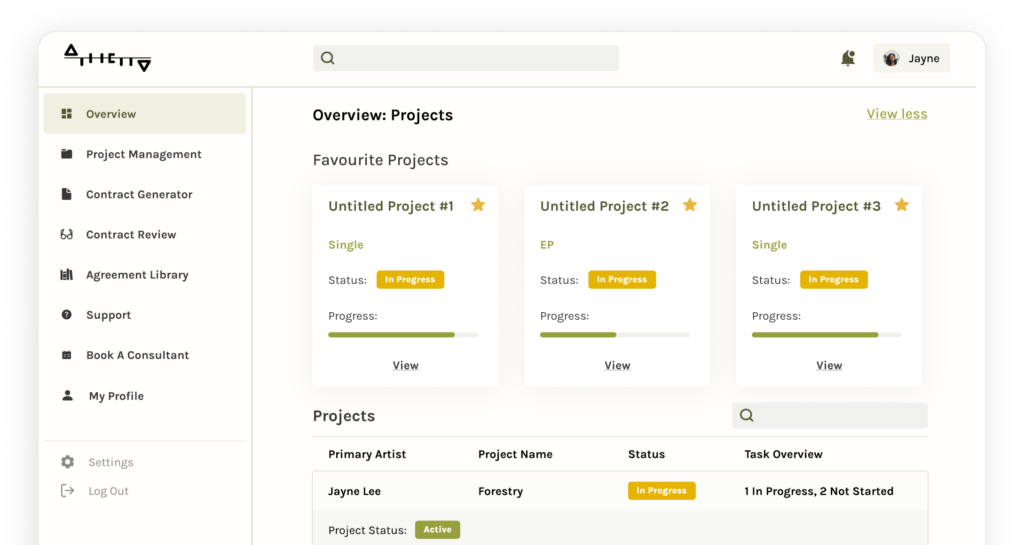Go to Book A Consultant page
The width and height of the screenshot is (1024, 545).
click(137, 355)
